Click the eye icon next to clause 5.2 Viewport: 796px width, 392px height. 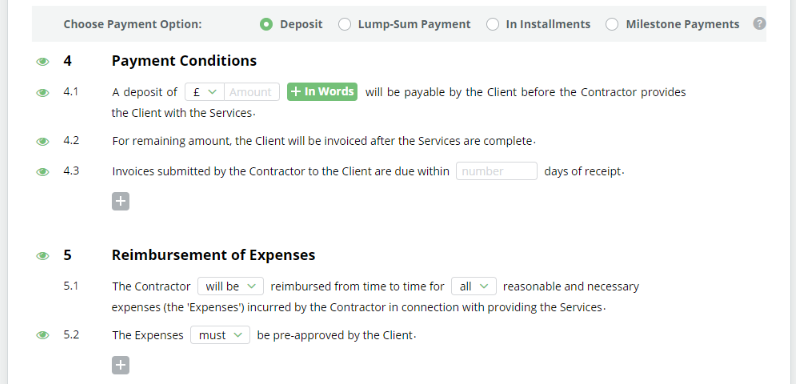[43, 335]
